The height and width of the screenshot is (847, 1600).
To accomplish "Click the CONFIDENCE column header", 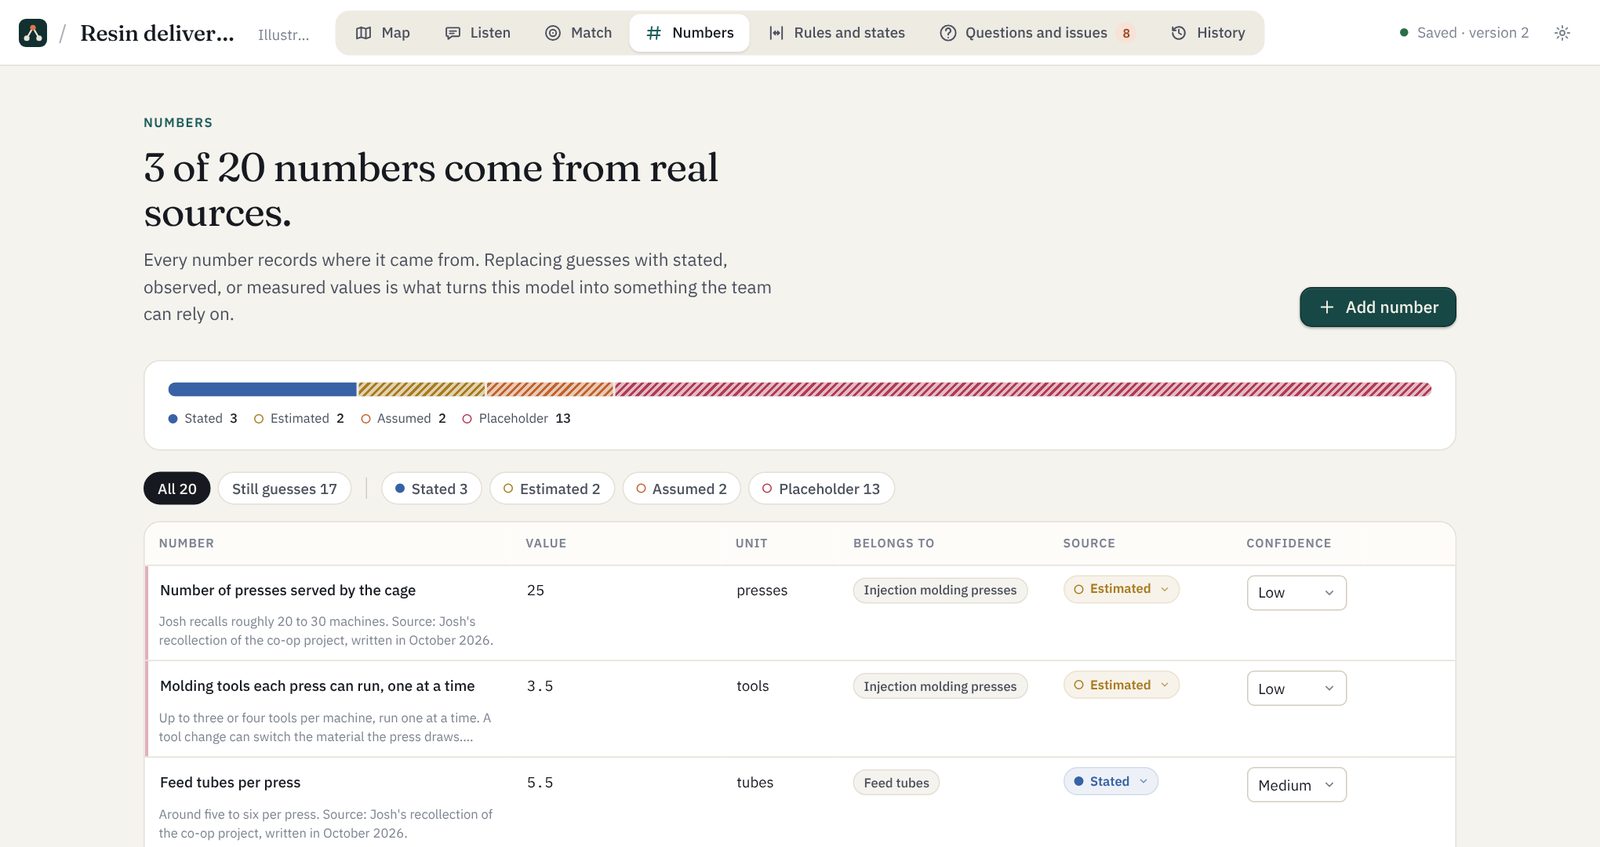I will coord(1289,543).
